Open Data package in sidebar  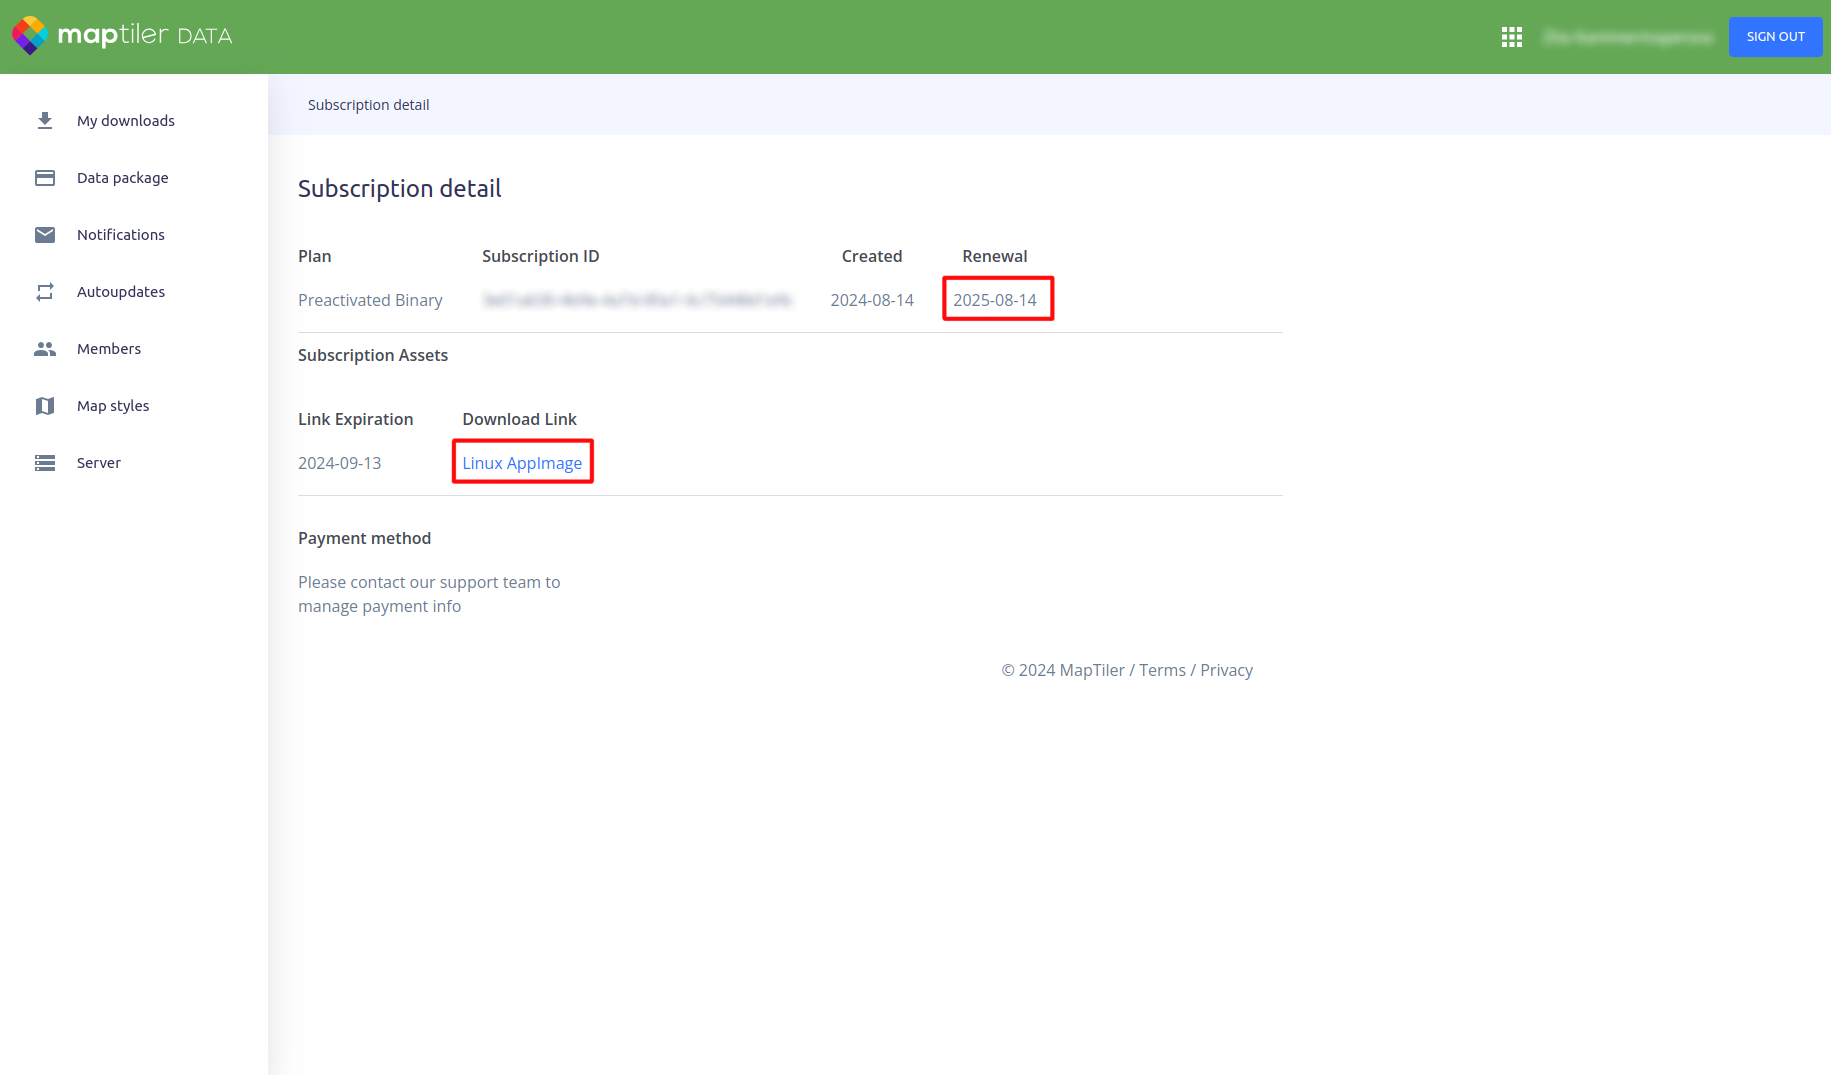click(x=123, y=178)
